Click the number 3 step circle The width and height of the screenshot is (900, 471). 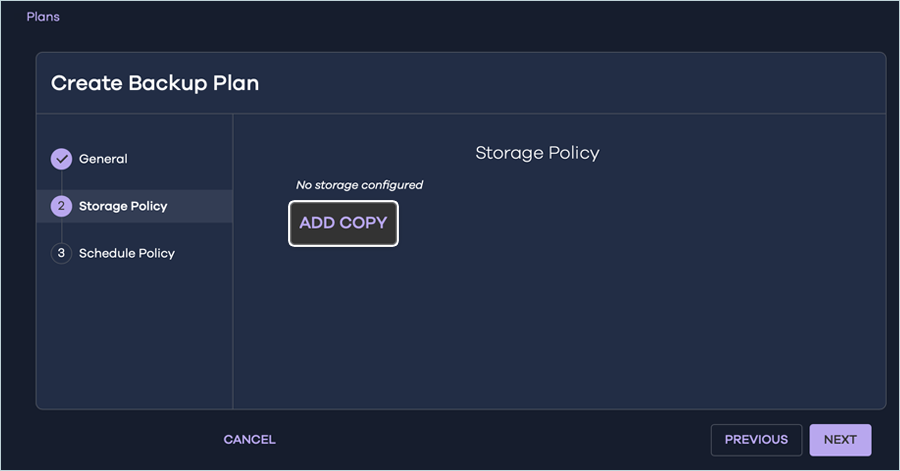61,254
